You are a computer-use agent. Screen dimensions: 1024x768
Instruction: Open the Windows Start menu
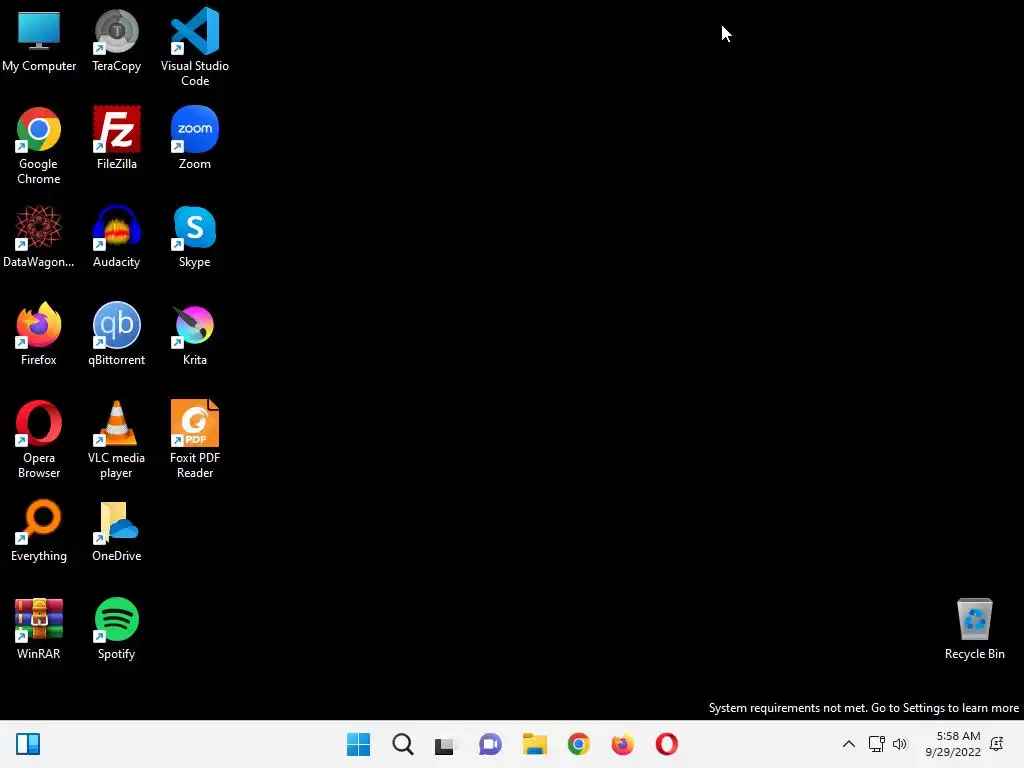pyautogui.click(x=358, y=744)
